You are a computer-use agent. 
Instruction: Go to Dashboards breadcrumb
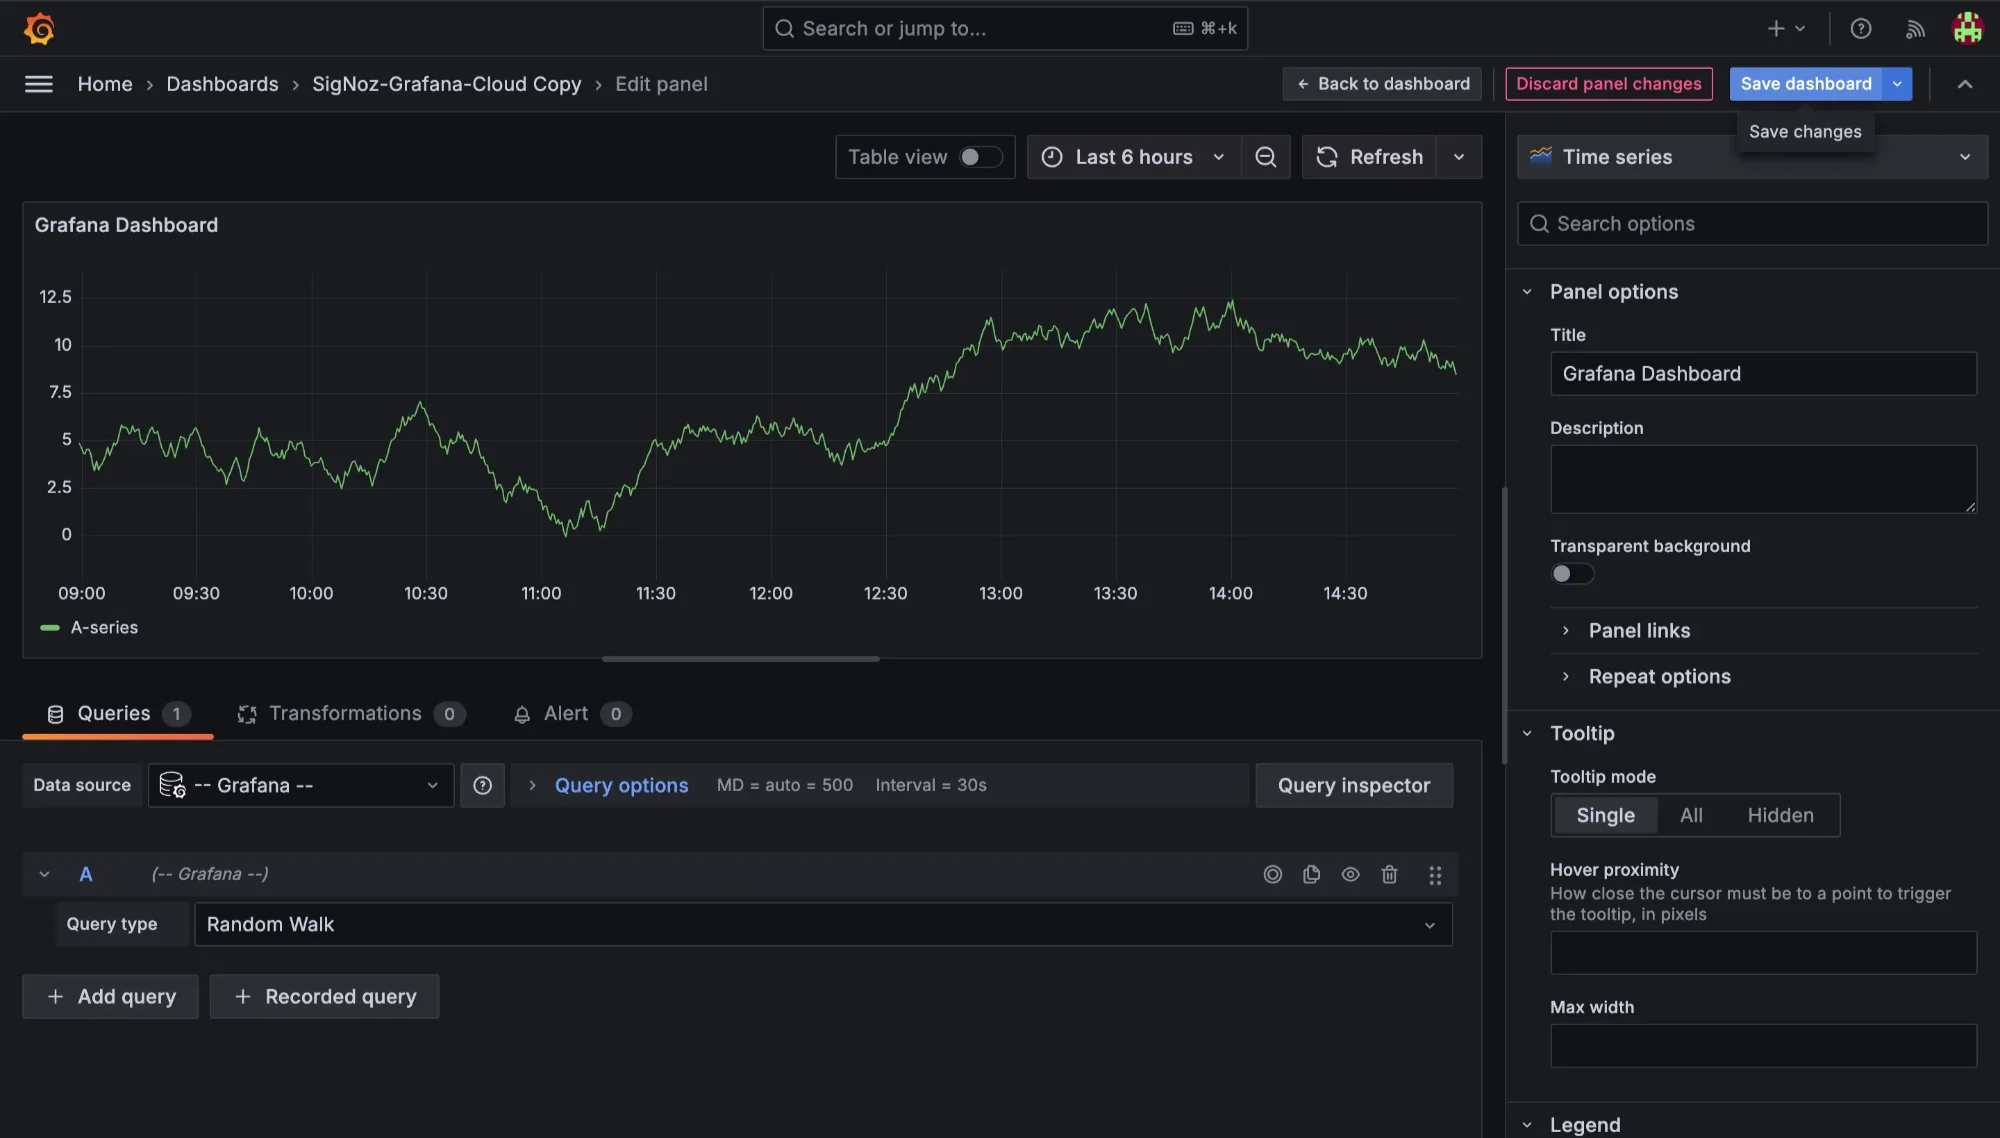pos(222,84)
